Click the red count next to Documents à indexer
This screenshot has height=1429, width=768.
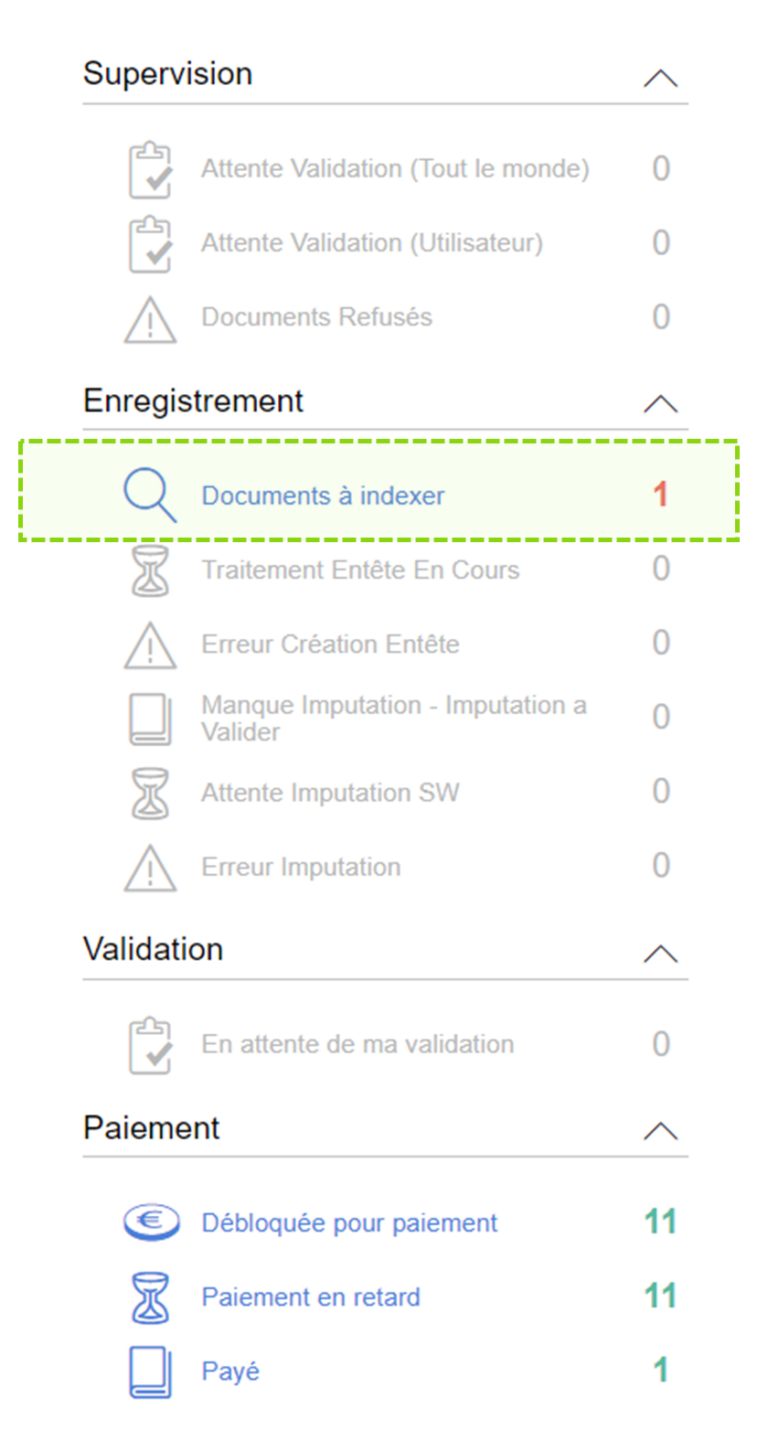point(660,495)
